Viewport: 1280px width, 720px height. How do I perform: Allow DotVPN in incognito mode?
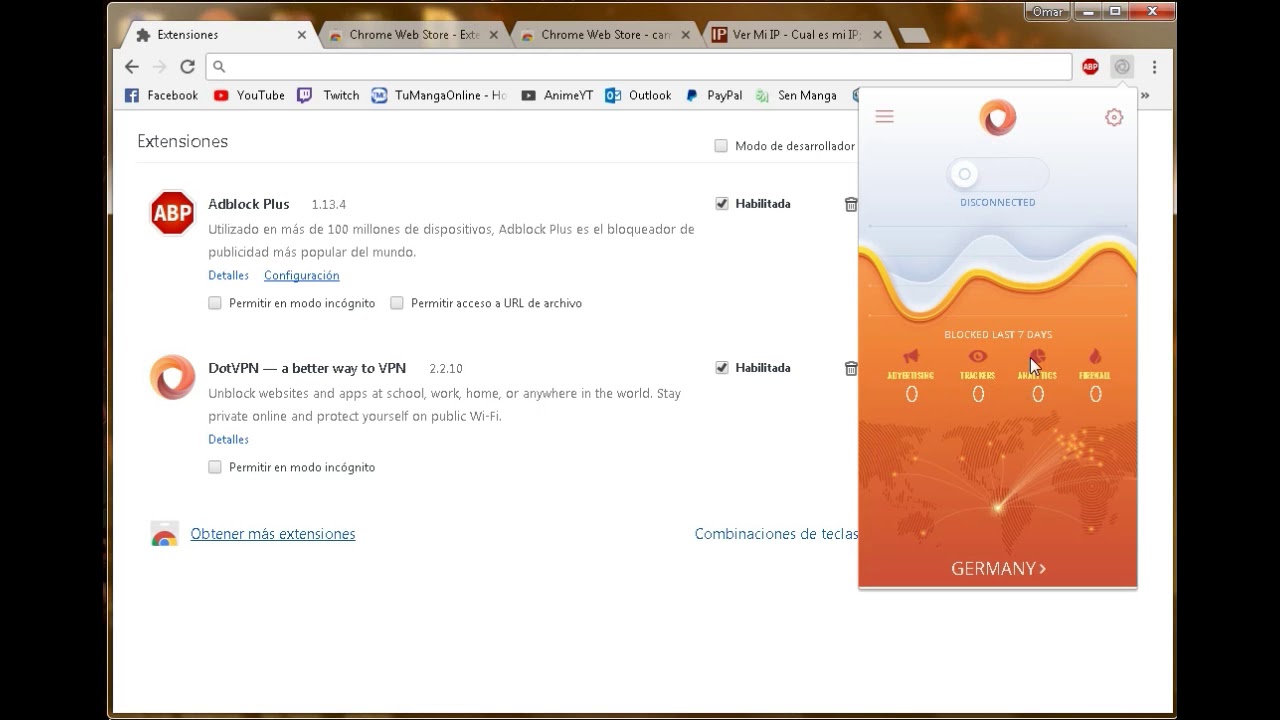(x=215, y=467)
